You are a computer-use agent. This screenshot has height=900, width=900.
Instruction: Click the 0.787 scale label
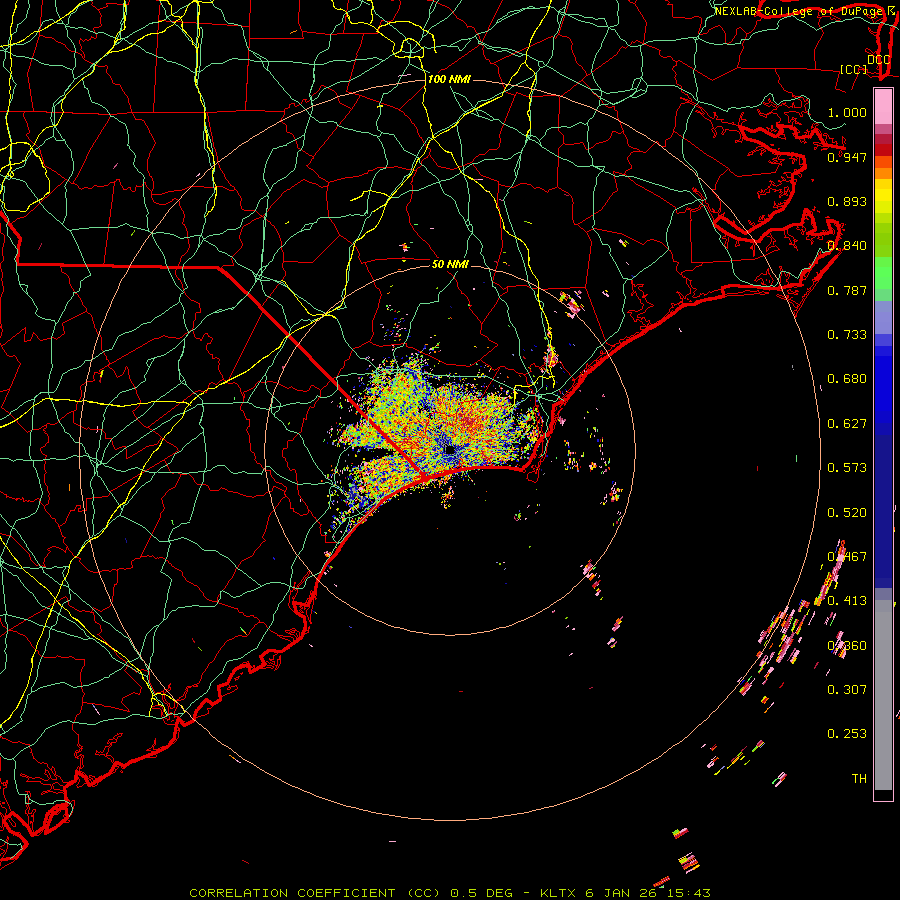pyautogui.click(x=847, y=290)
